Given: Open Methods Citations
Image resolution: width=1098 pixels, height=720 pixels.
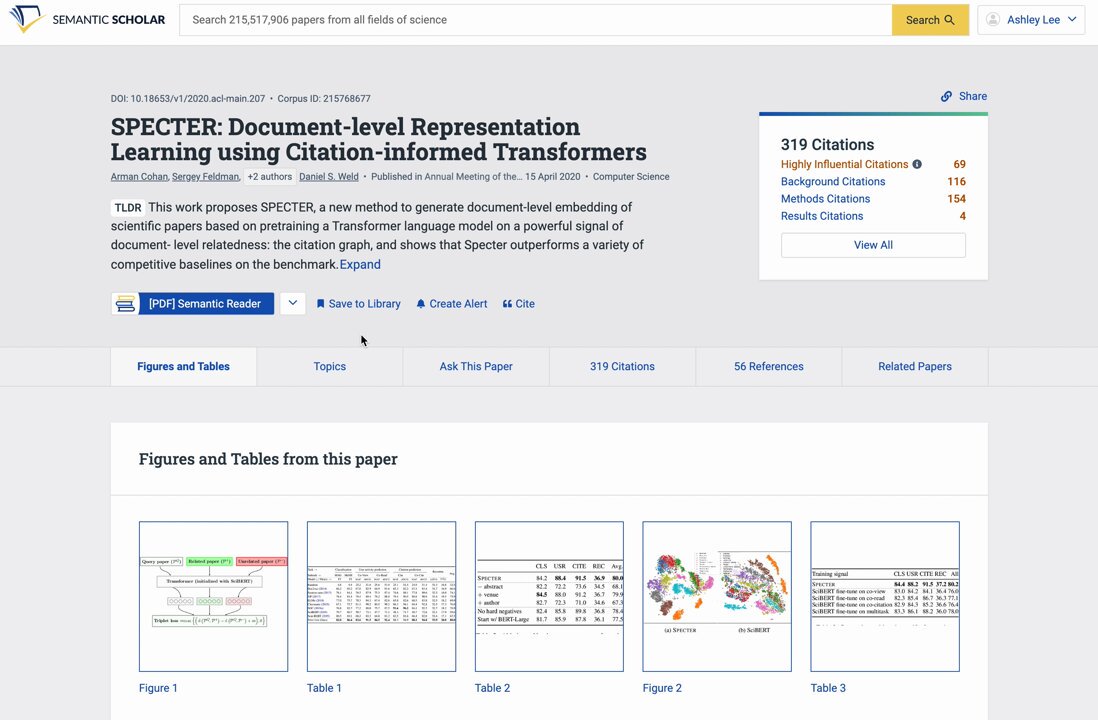Looking at the screenshot, I should pos(825,199).
